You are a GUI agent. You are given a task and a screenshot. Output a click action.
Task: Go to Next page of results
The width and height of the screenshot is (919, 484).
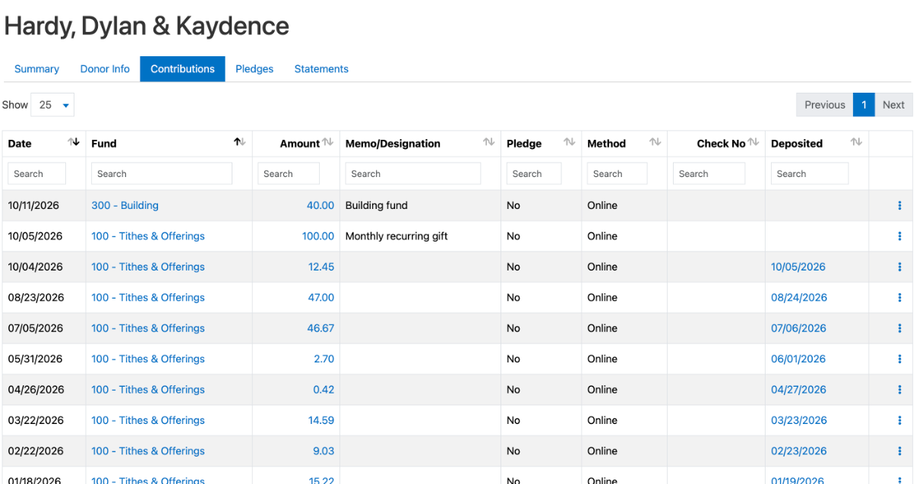[894, 105]
